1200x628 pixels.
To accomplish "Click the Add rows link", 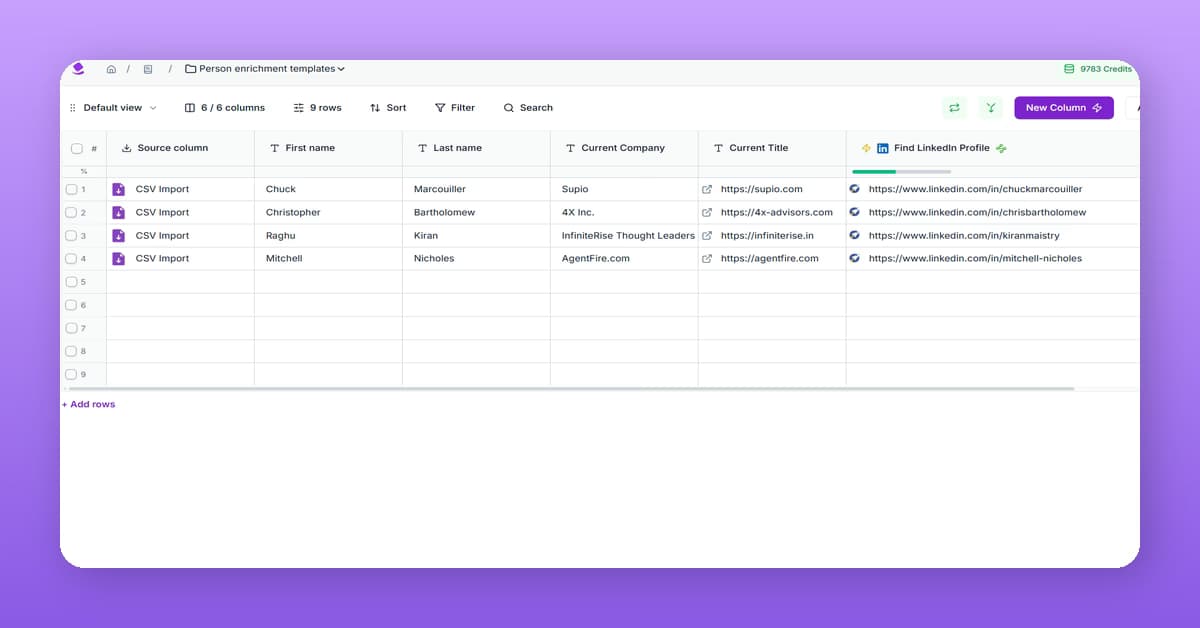I will click(88, 403).
